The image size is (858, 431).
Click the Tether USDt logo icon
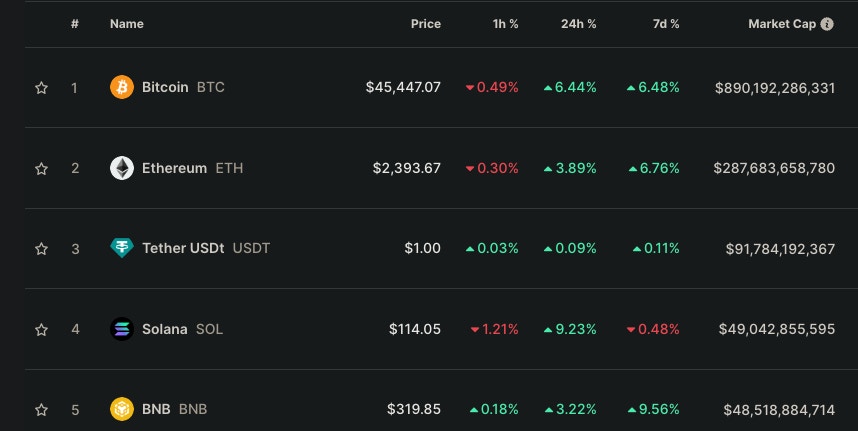click(121, 248)
